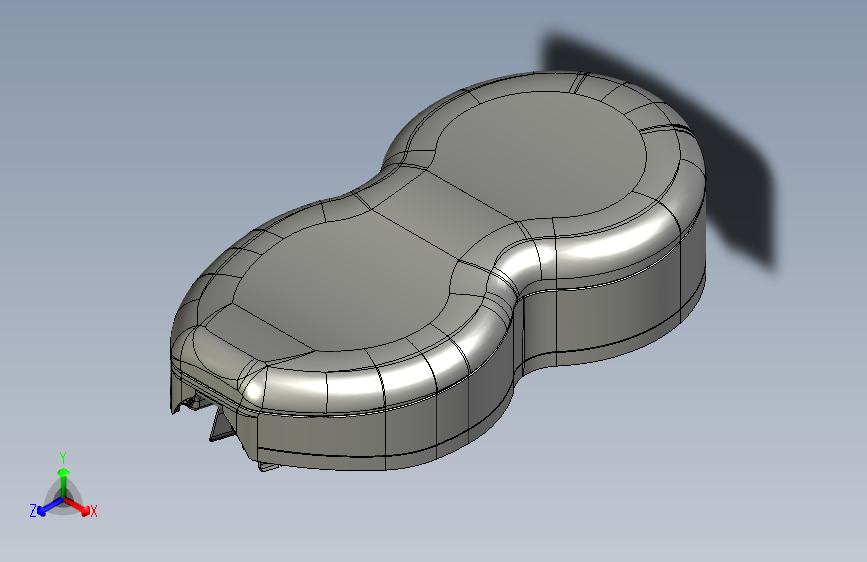Click the green Y axis arrow

[64, 481]
